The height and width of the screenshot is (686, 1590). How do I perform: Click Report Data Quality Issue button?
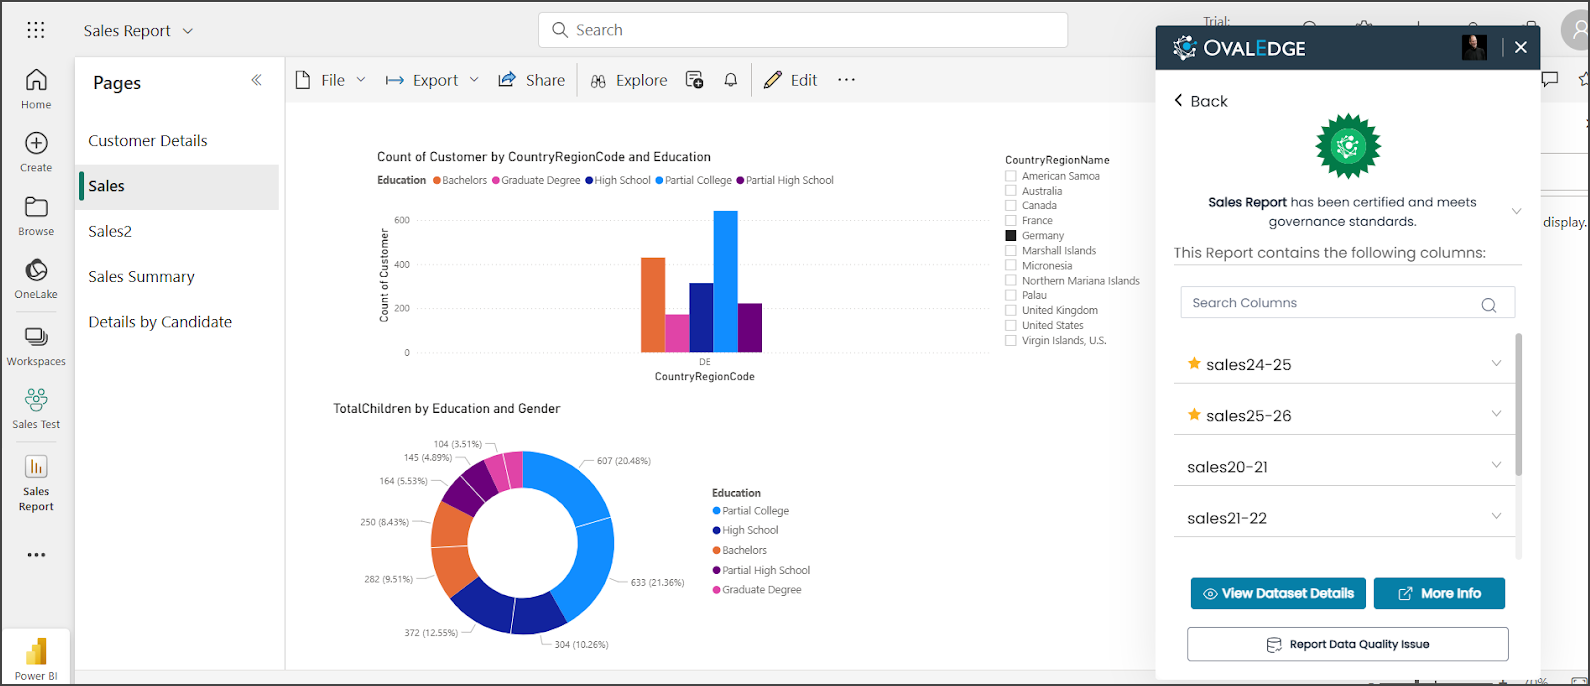click(x=1347, y=644)
